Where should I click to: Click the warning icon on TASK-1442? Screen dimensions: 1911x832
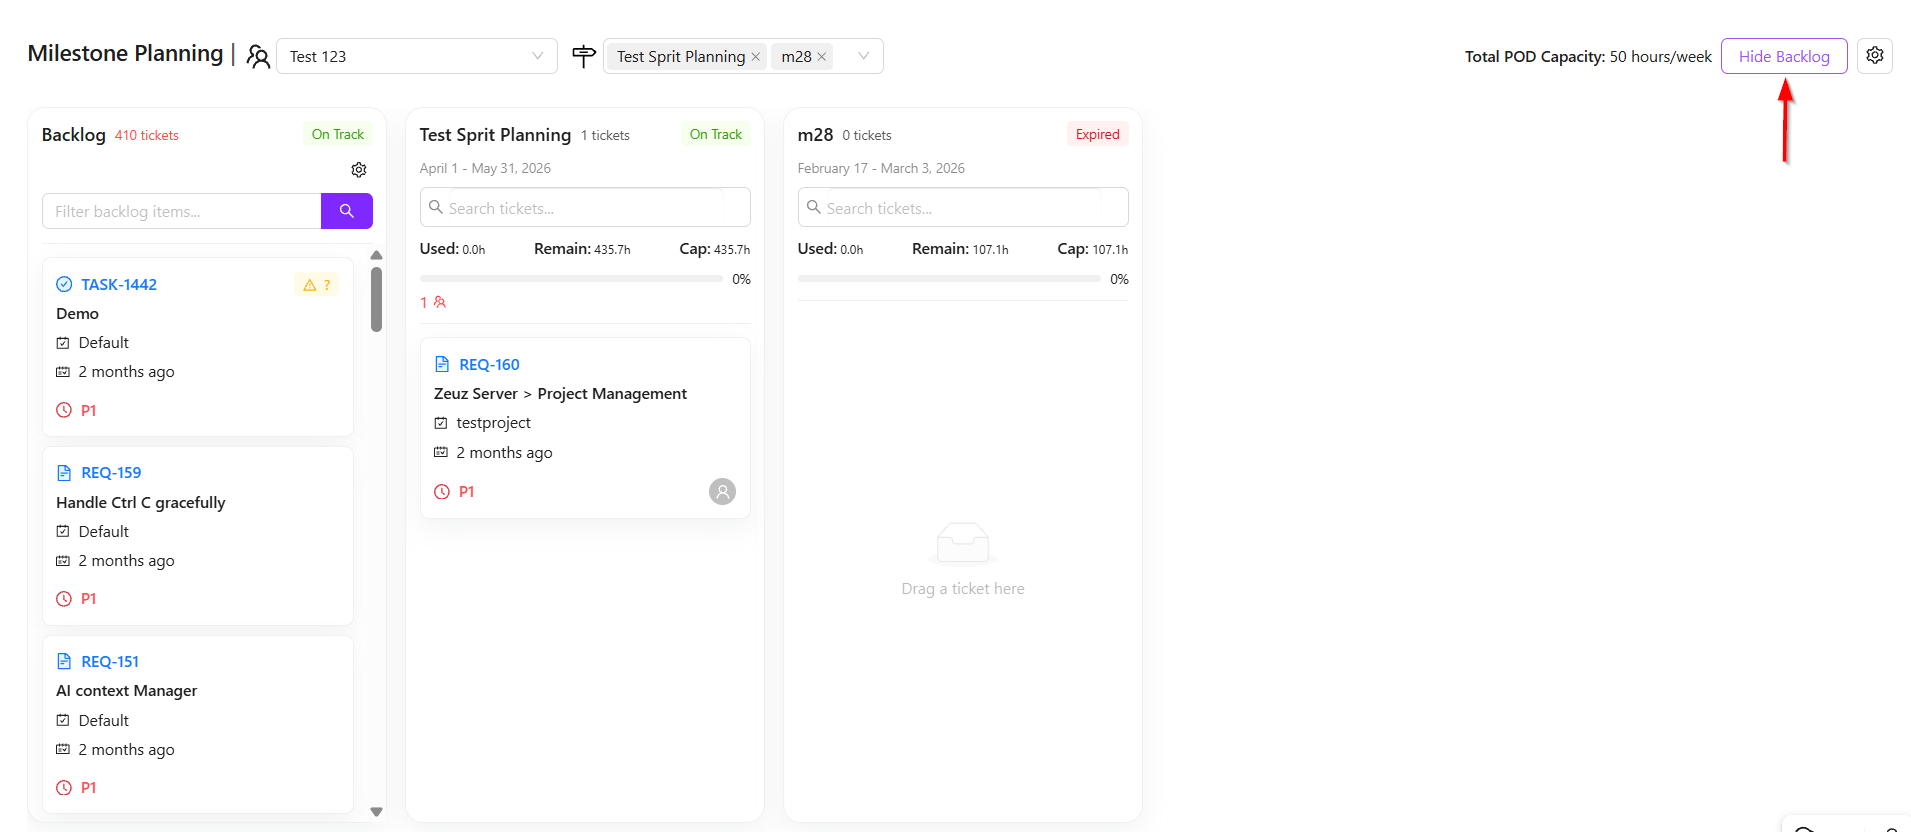pyautogui.click(x=310, y=285)
